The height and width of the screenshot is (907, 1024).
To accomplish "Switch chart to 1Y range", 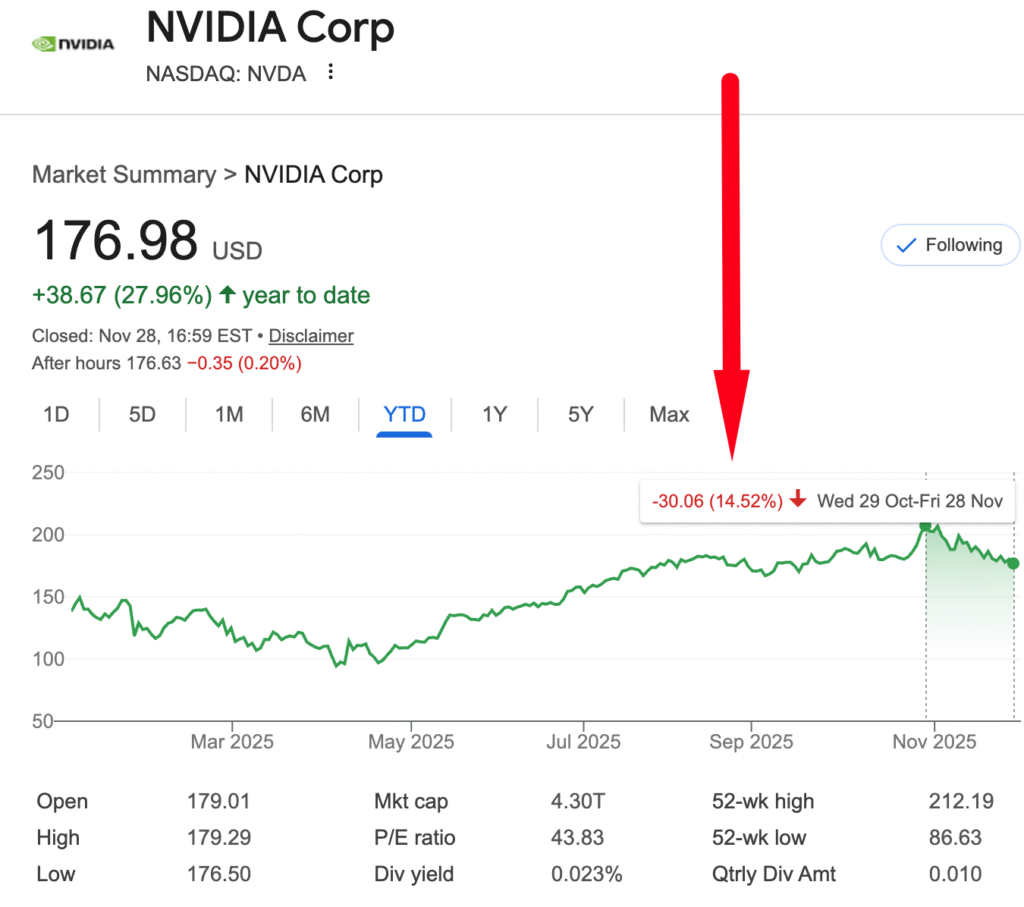I will [494, 414].
